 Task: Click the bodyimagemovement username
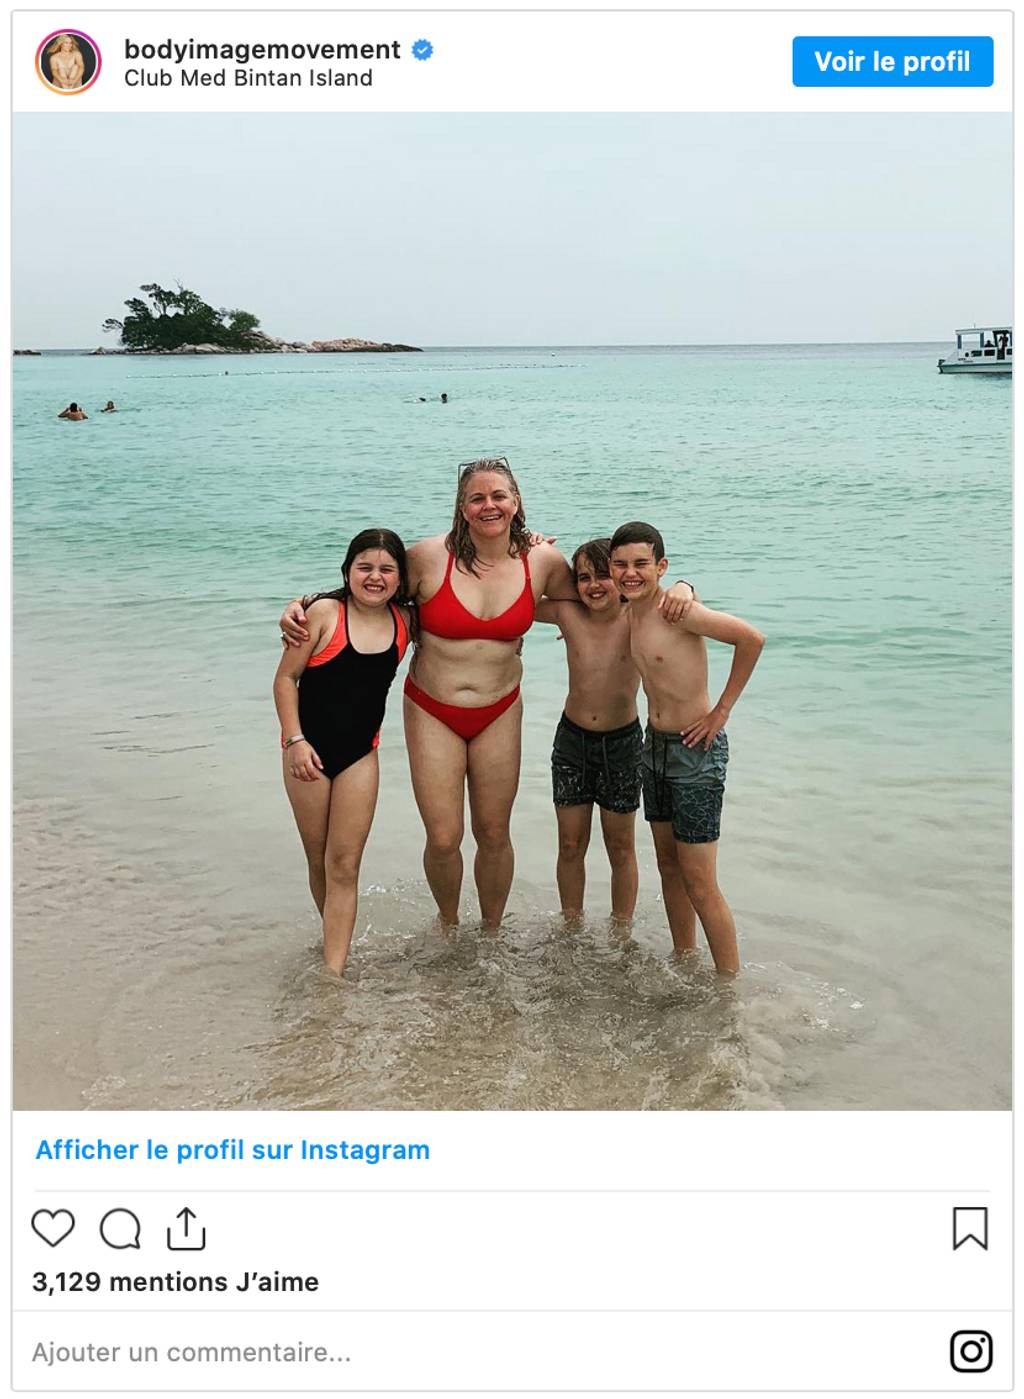(262, 49)
